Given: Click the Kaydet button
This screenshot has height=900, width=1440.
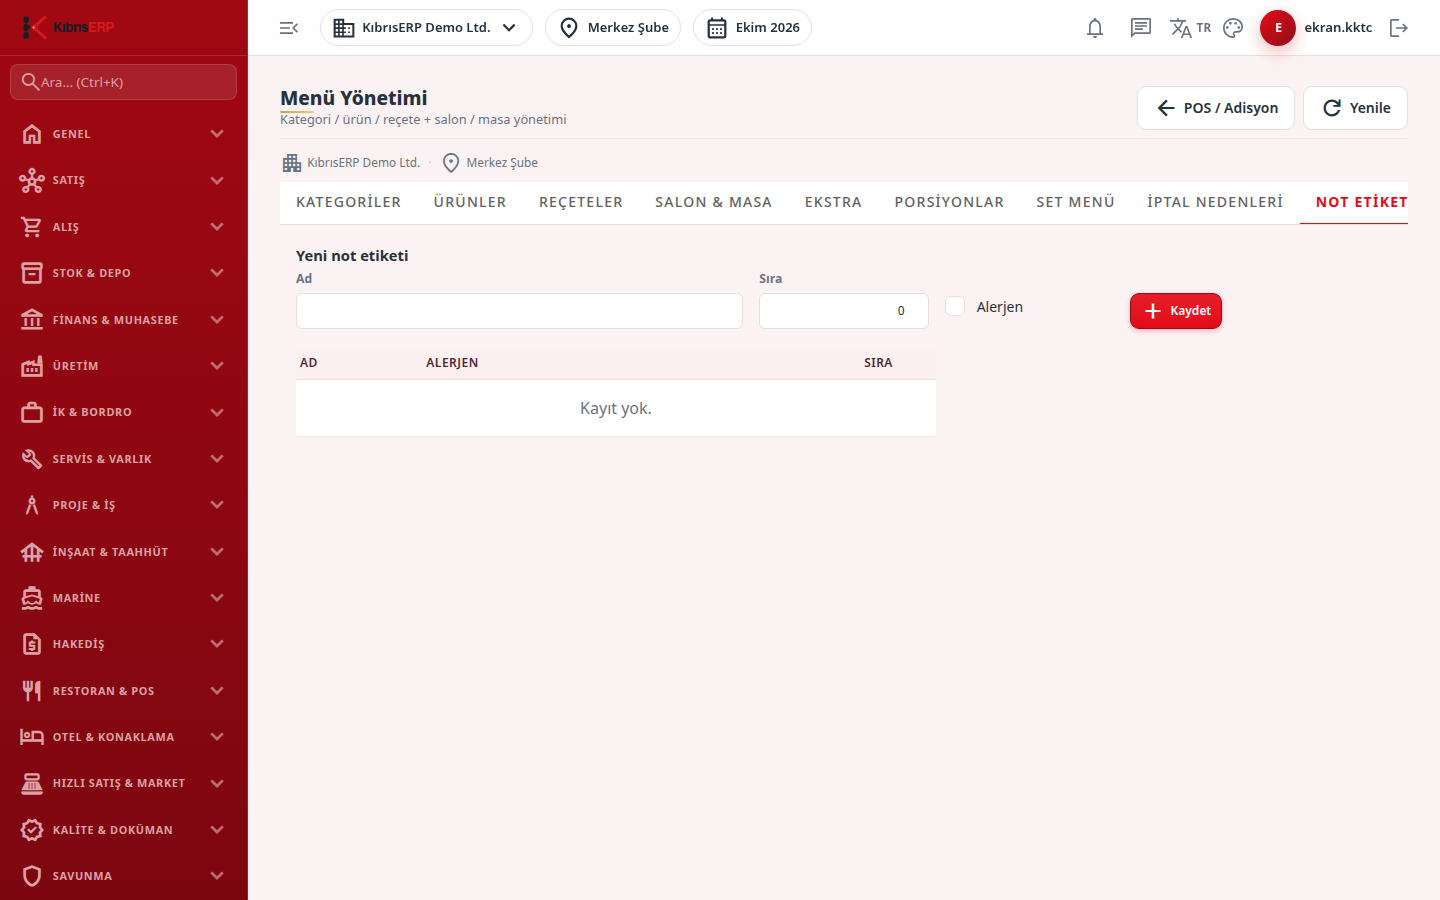Looking at the screenshot, I should pyautogui.click(x=1176, y=311).
